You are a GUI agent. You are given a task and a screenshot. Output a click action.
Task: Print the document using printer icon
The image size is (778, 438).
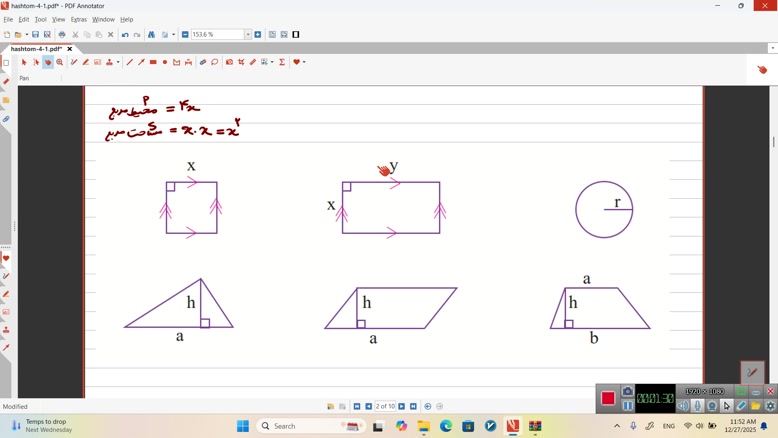click(62, 35)
